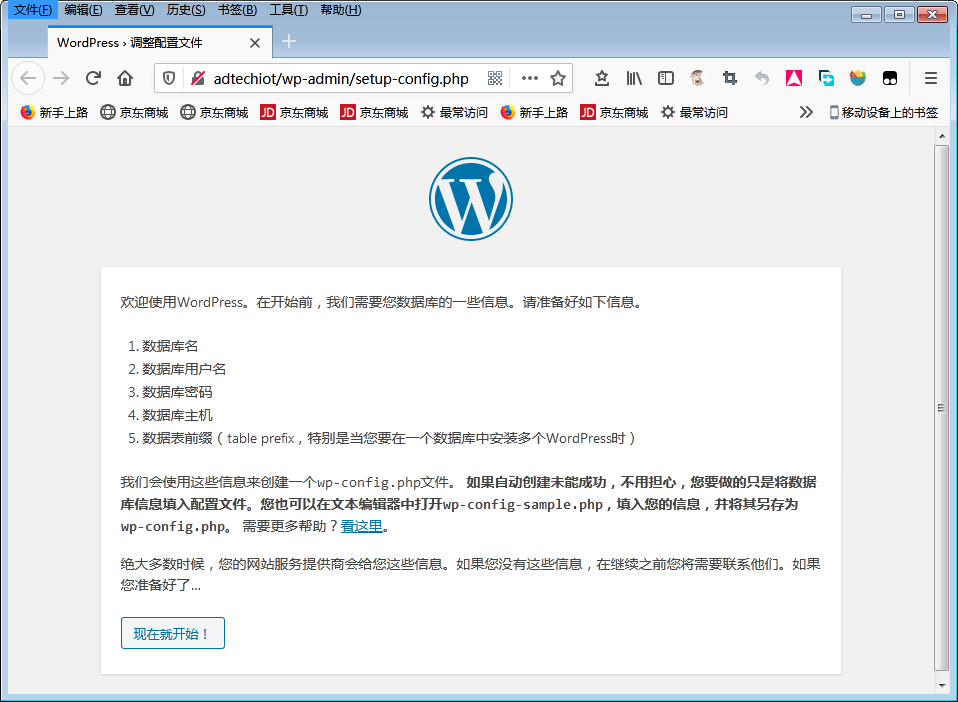Open the page actions three-dot menu
958x702 pixels.
click(530, 77)
